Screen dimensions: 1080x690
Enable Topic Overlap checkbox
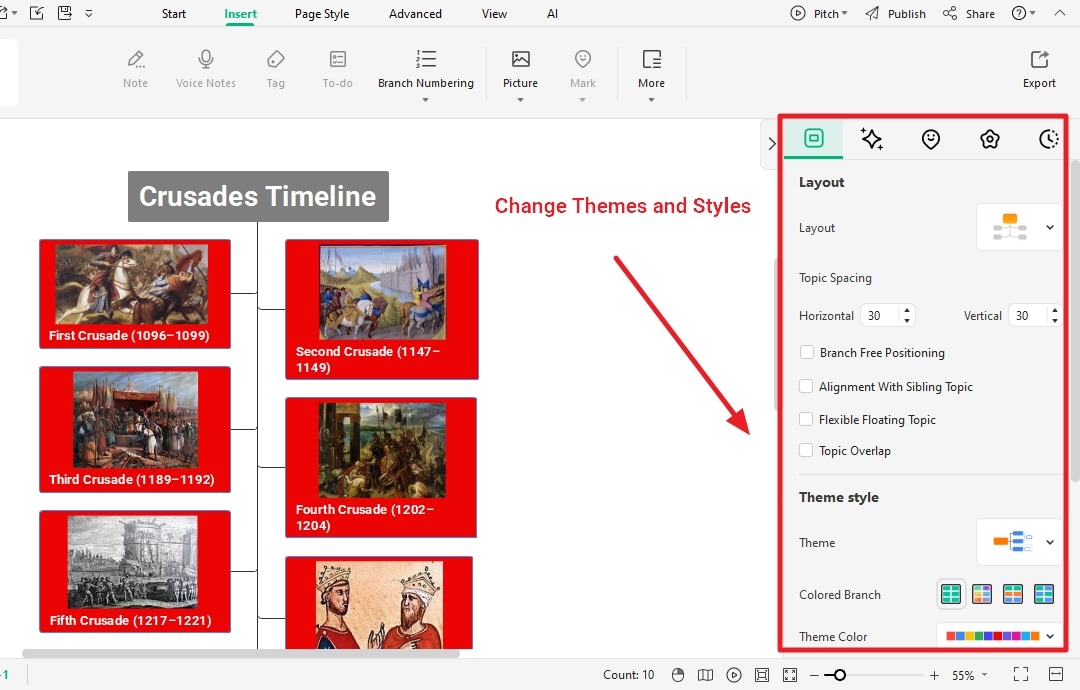(x=806, y=450)
